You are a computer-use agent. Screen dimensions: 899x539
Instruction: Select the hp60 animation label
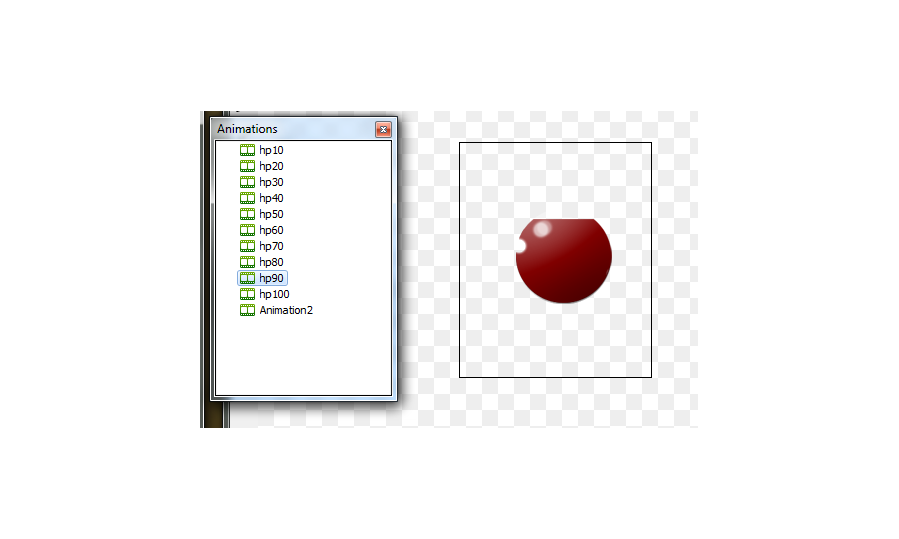pos(271,231)
